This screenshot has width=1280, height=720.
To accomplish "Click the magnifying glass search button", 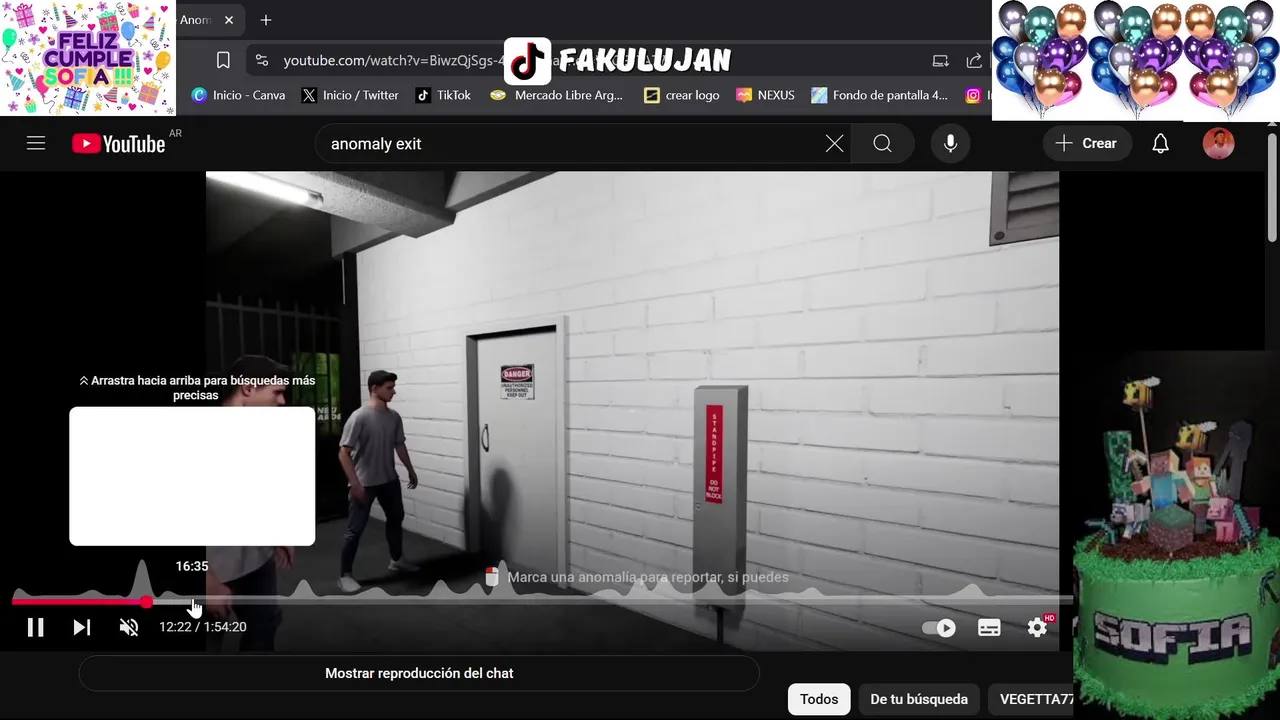I will coord(882,144).
